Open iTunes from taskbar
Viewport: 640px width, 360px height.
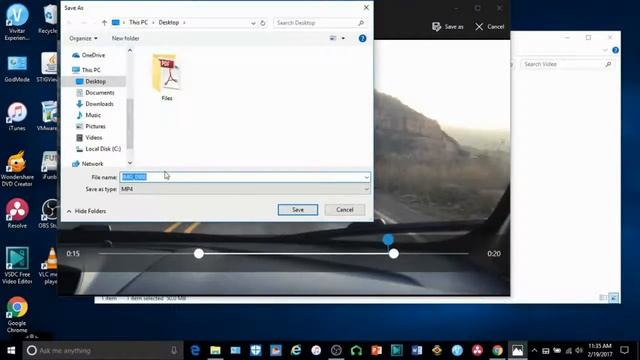[x=316, y=350]
